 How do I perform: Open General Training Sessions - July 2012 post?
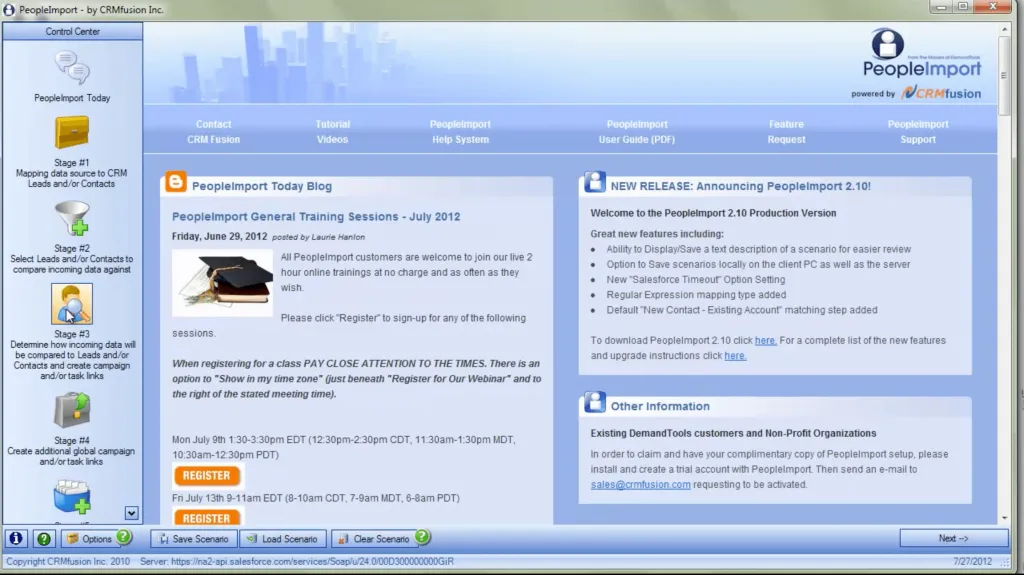coord(316,216)
